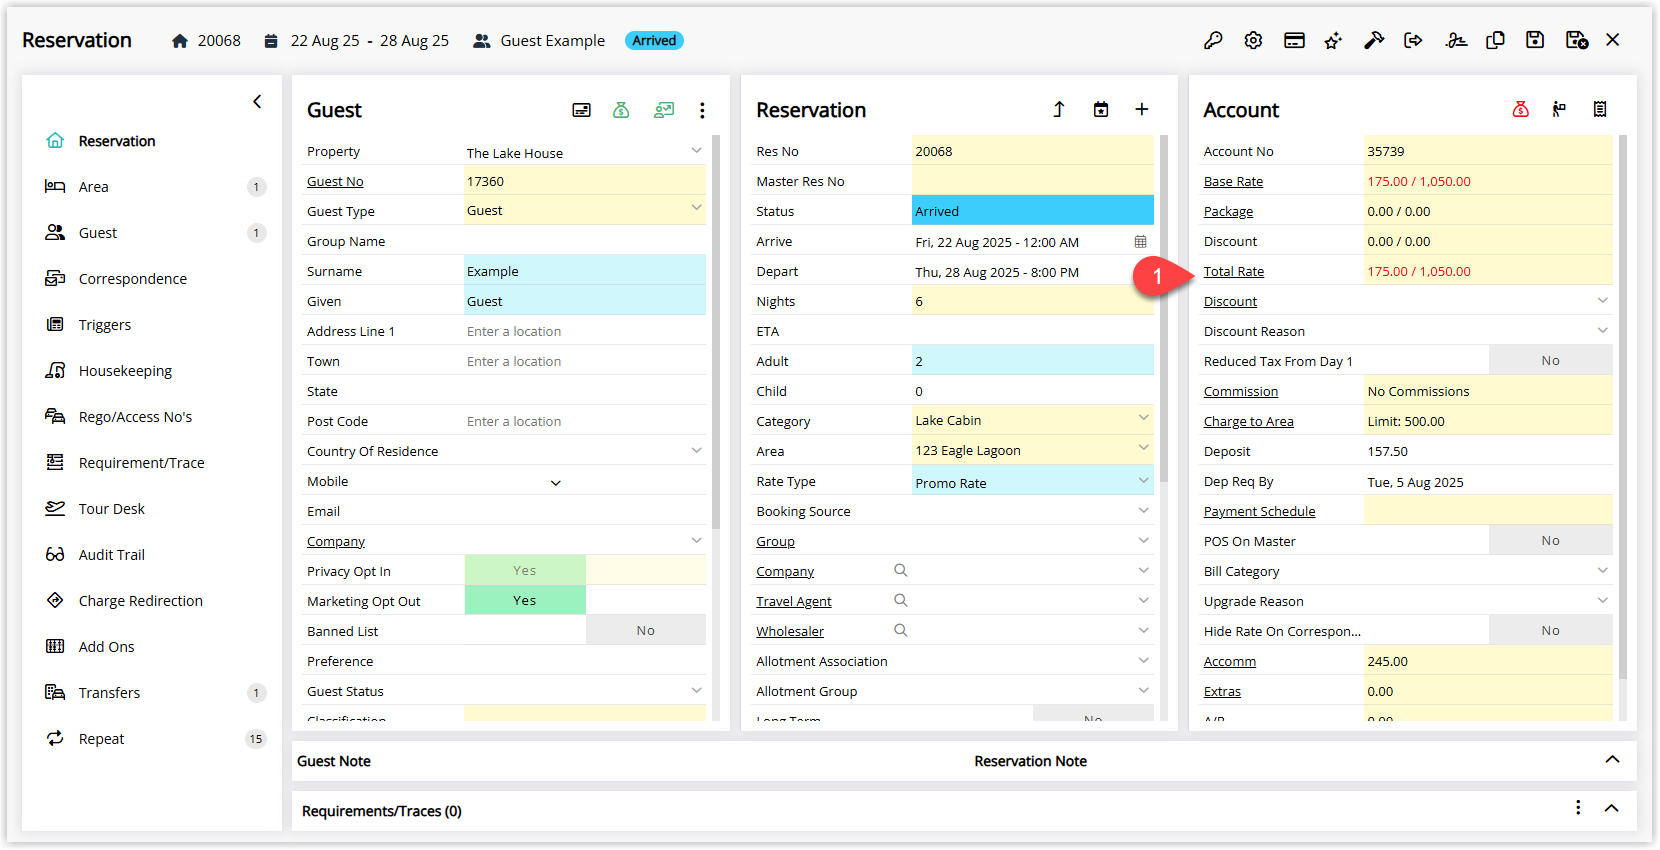Toggle Reduced Tax From Day 1 switch

point(1550,360)
